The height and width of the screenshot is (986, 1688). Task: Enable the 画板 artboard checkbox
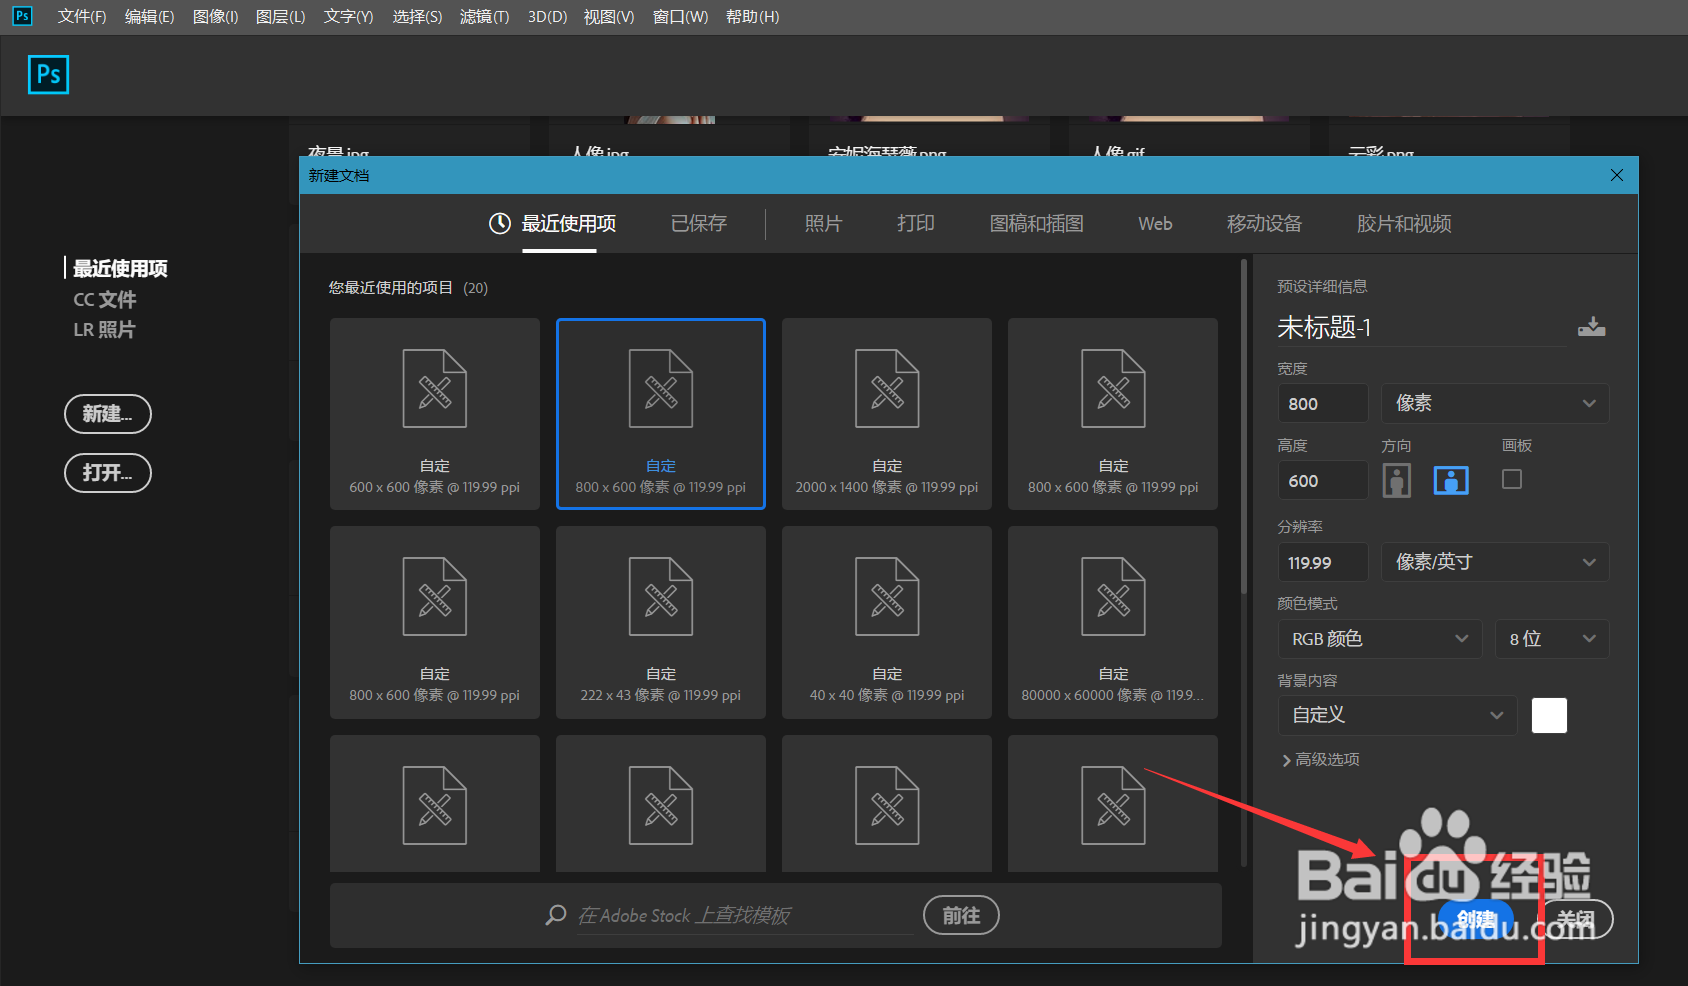[1512, 480]
